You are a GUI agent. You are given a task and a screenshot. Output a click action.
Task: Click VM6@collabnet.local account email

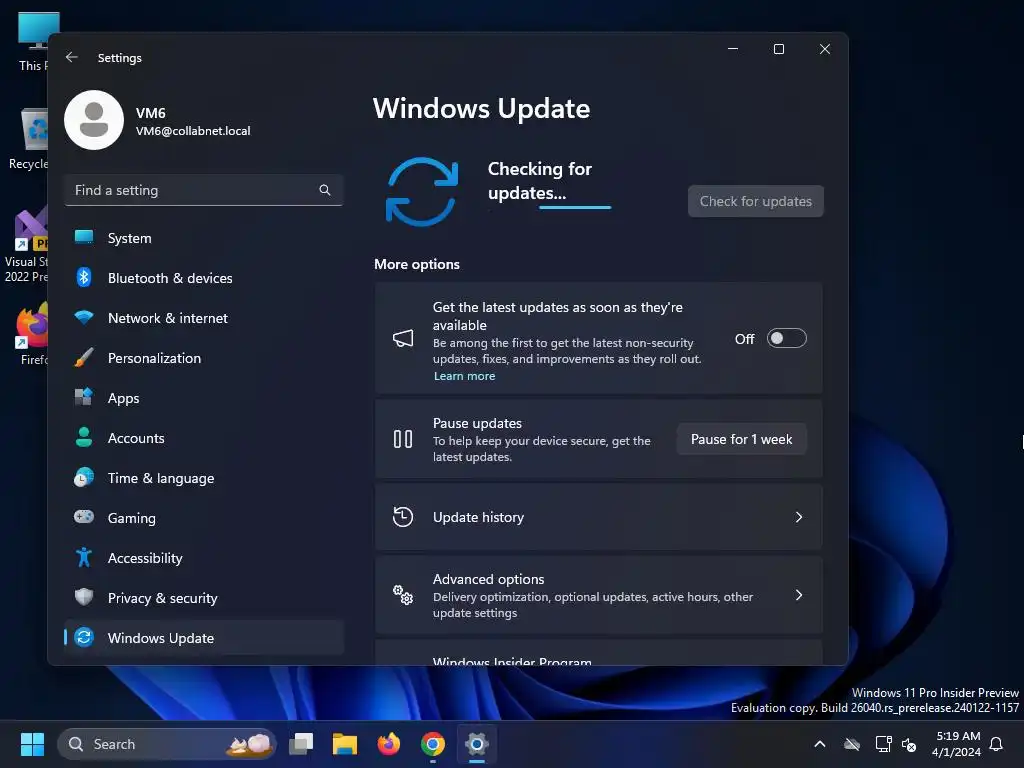[193, 131]
